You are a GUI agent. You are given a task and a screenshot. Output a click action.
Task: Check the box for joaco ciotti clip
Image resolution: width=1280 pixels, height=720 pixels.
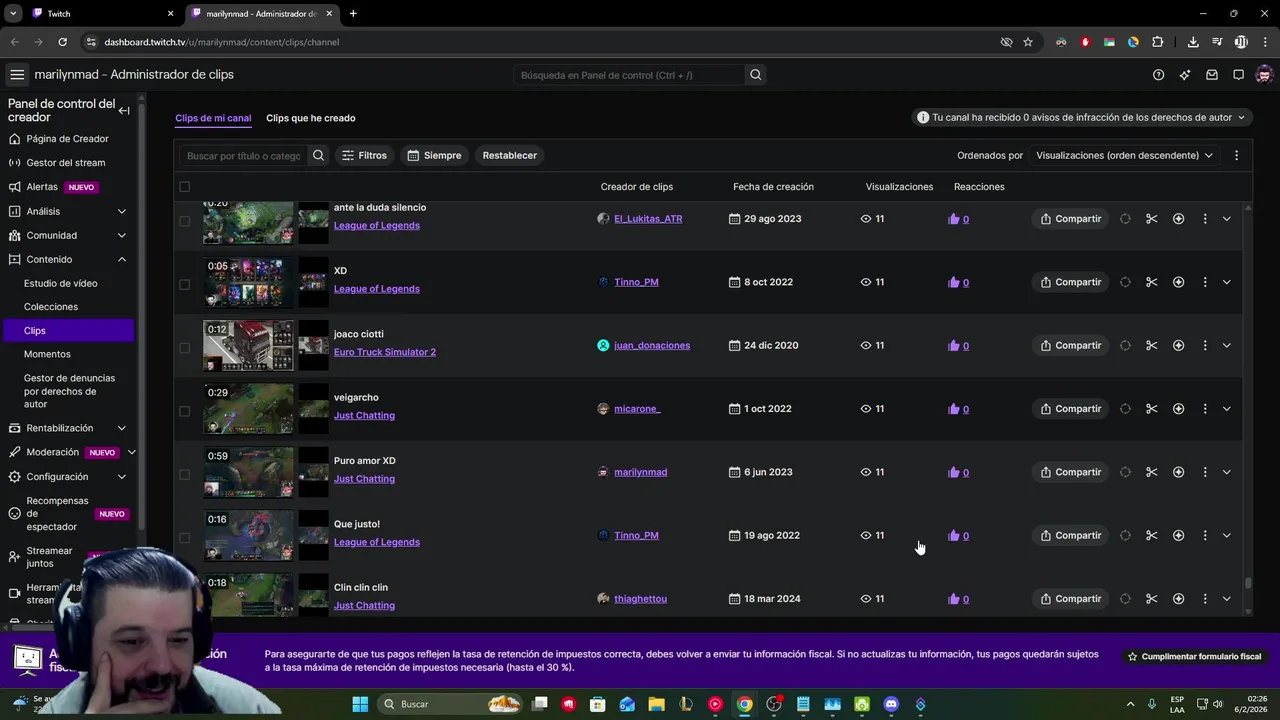[x=184, y=348]
